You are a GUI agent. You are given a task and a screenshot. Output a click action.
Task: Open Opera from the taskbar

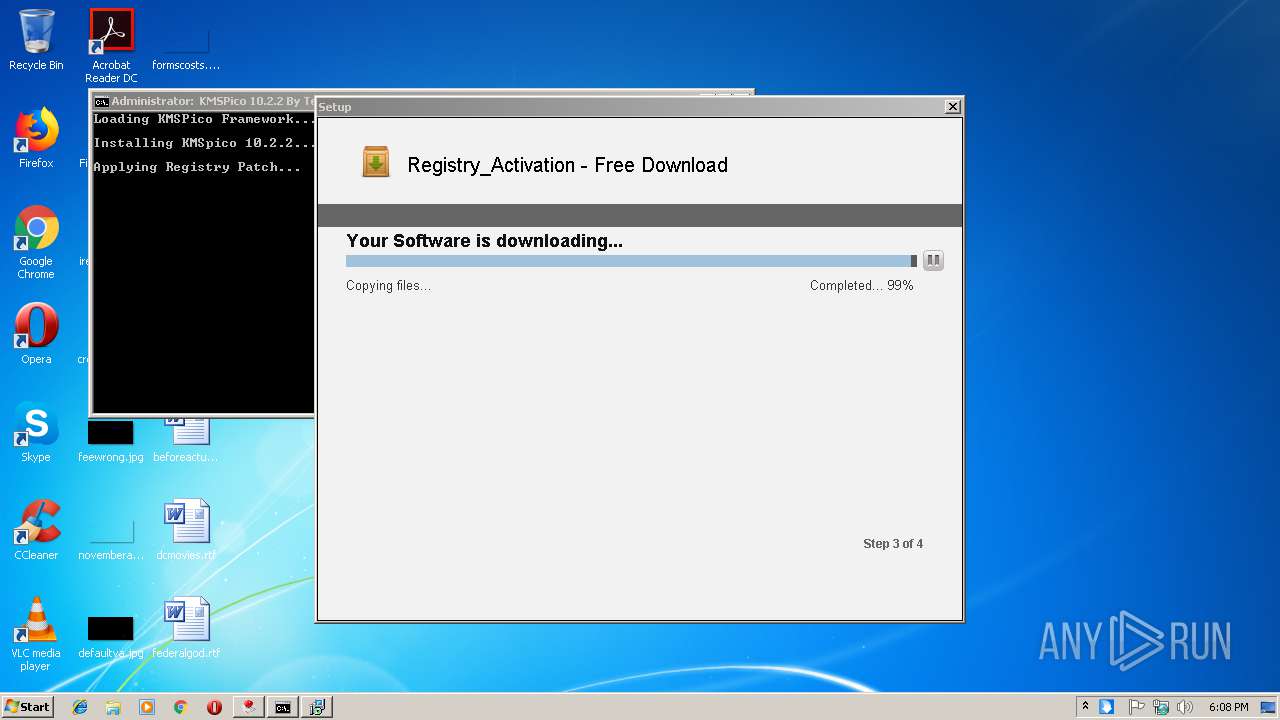[x=214, y=707]
